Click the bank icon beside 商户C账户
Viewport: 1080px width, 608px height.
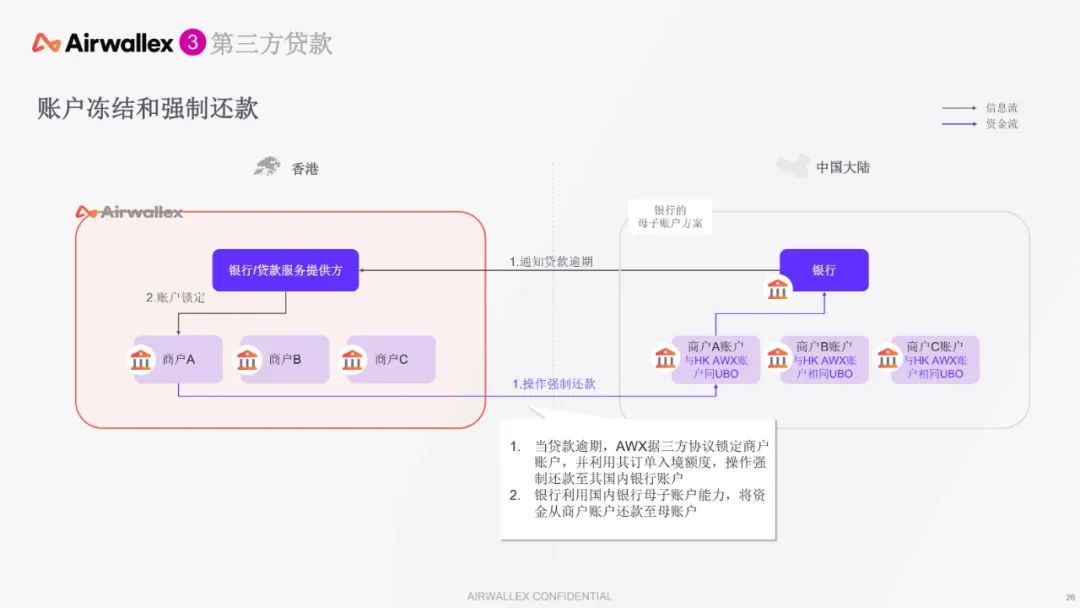(887, 358)
